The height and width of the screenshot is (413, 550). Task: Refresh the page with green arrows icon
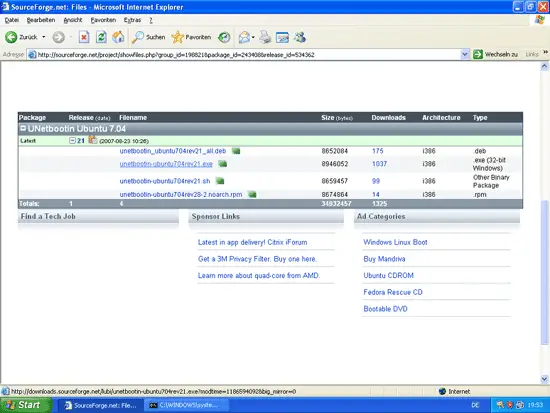pos(101,37)
